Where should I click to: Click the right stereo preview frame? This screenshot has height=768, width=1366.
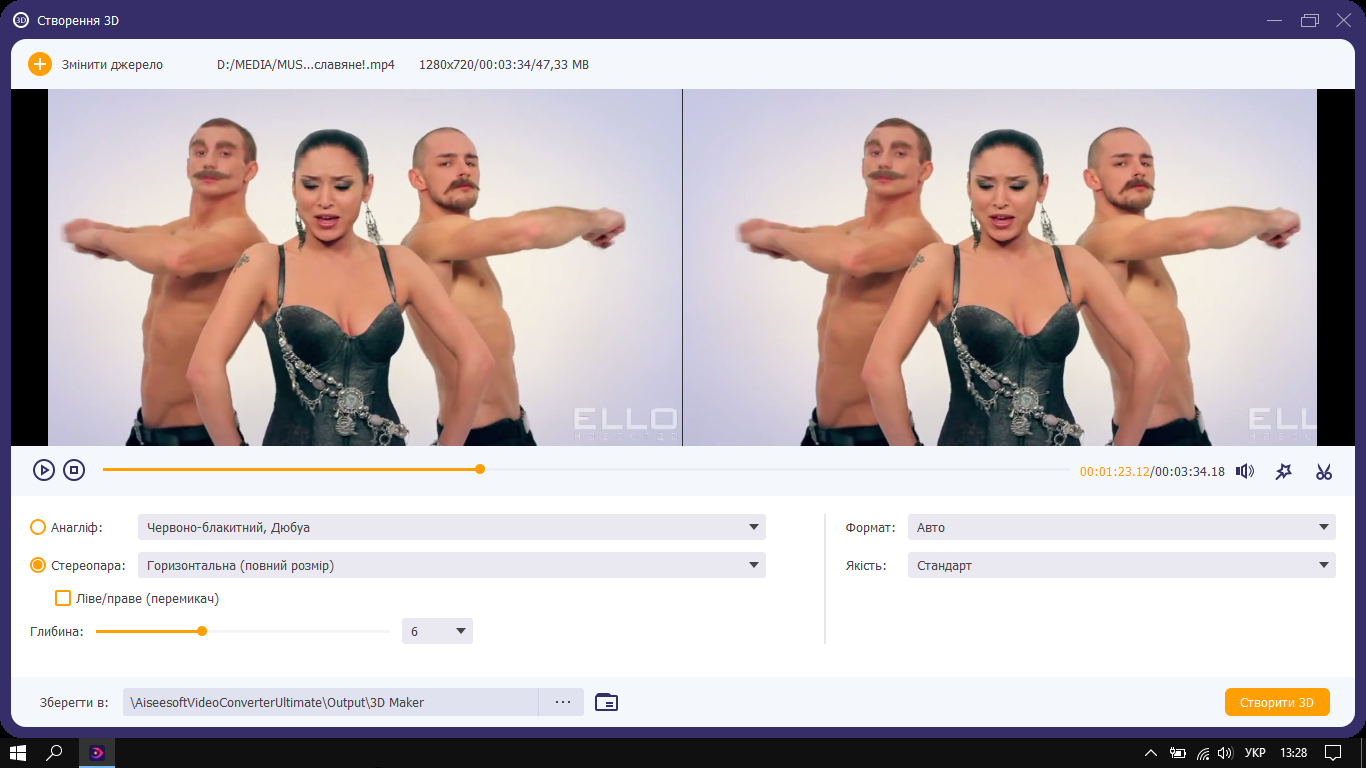tap(1000, 267)
